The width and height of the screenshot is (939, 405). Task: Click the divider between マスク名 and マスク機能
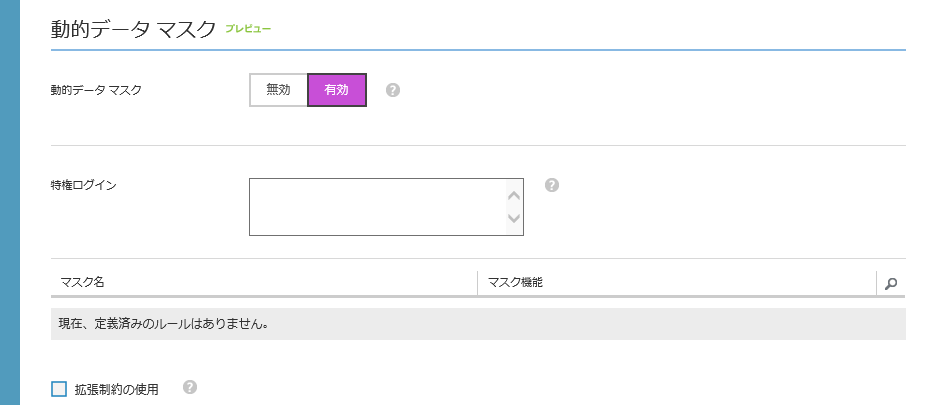point(478,283)
